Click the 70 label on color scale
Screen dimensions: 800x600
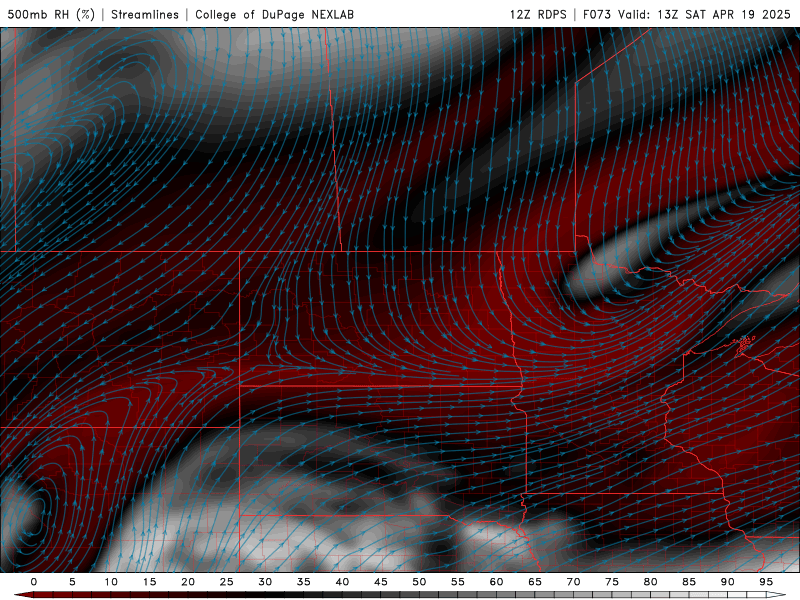point(573,582)
